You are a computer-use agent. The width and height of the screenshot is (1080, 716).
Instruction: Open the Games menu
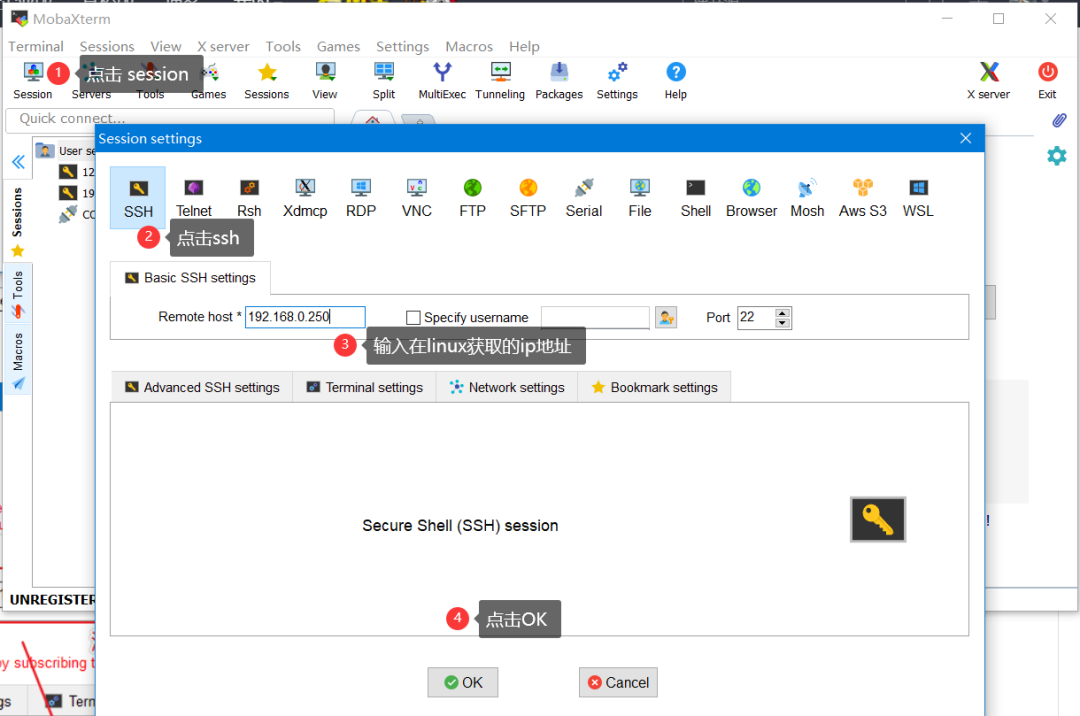(x=338, y=46)
